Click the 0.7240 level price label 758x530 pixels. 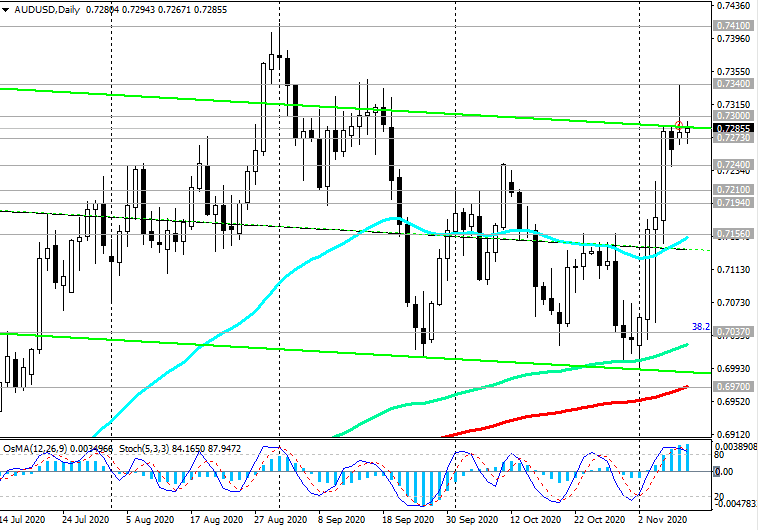point(733,164)
